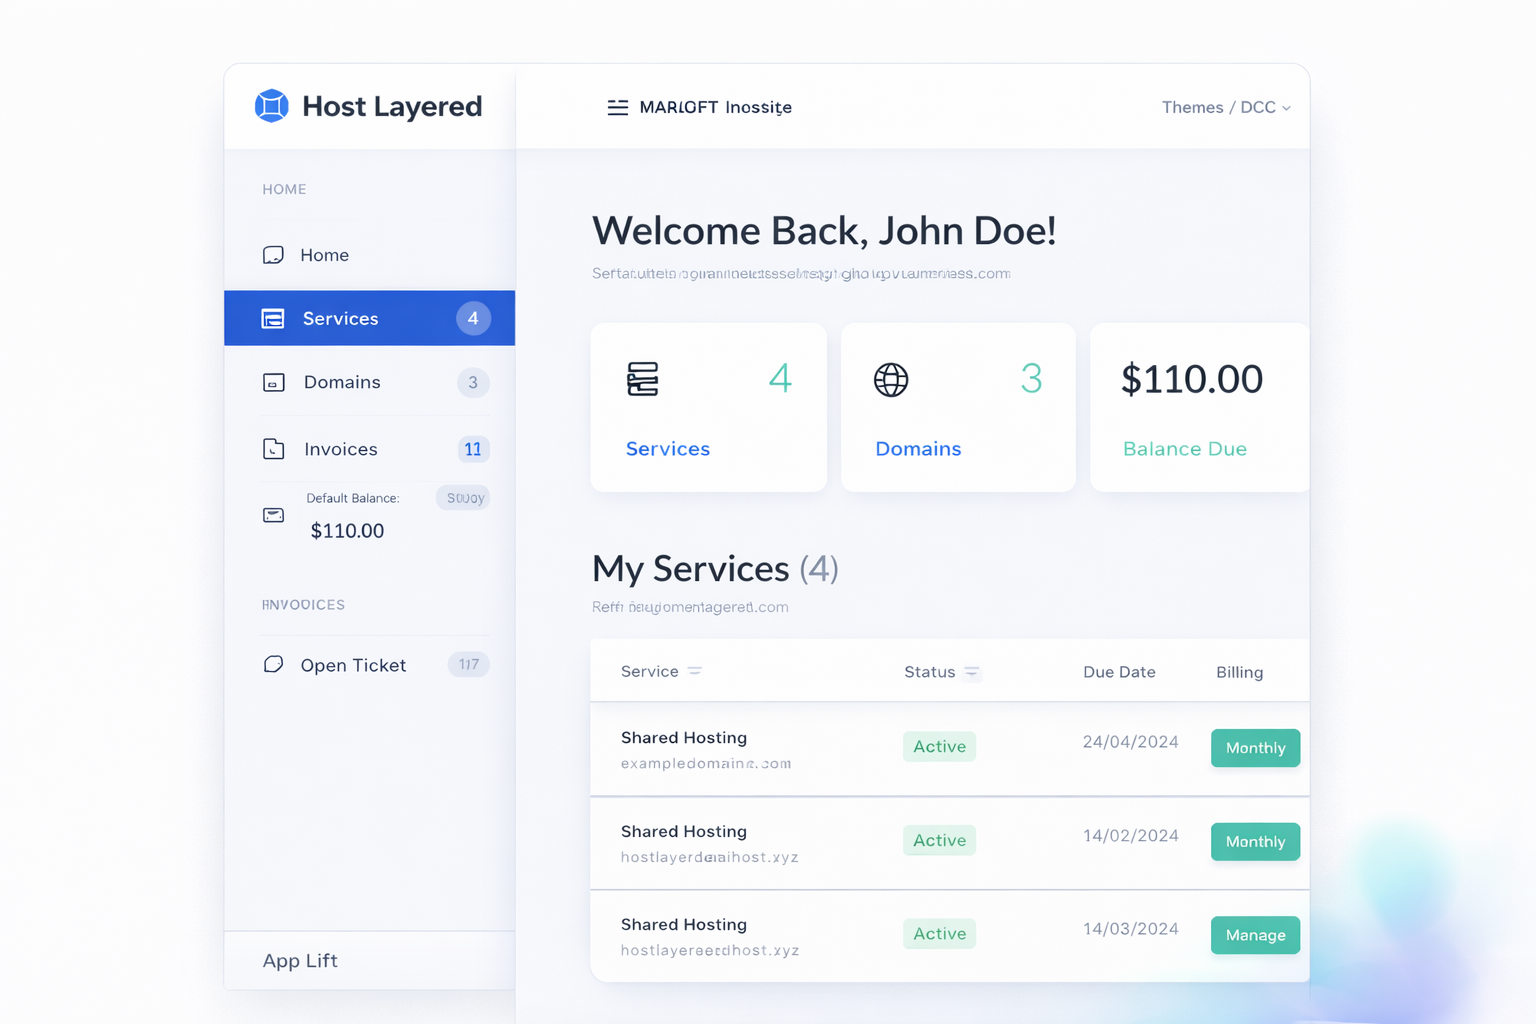Click the Balance Due label
The width and height of the screenshot is (1536, 1024).
tap(1185, 449)
